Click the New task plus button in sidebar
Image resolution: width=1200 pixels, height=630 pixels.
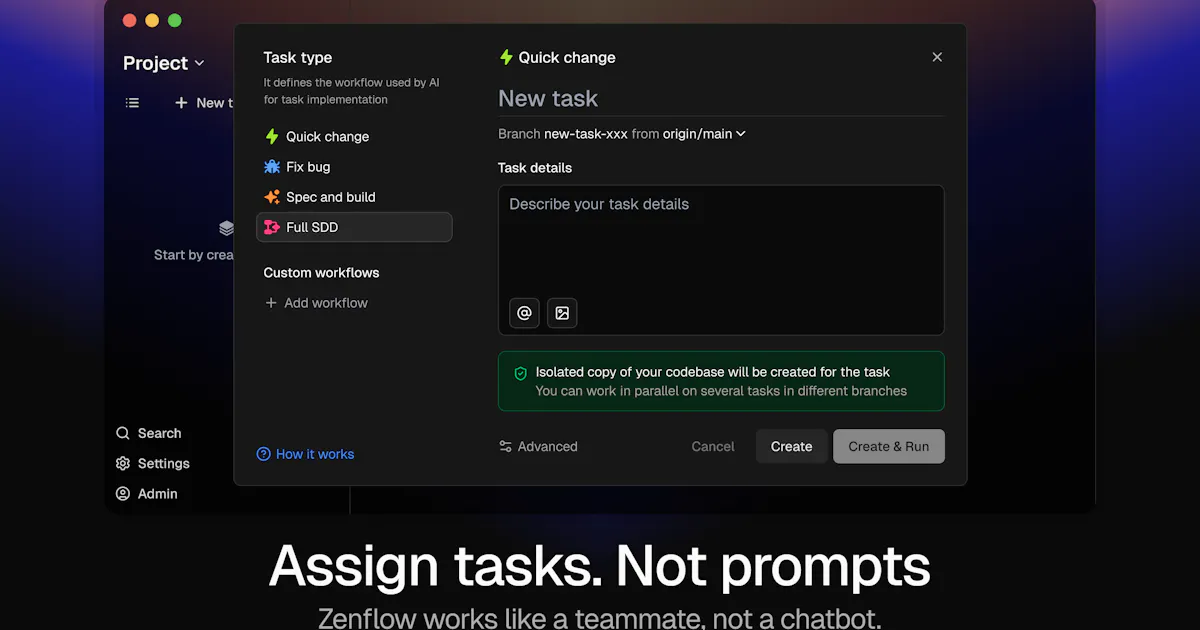coord(181,103)
